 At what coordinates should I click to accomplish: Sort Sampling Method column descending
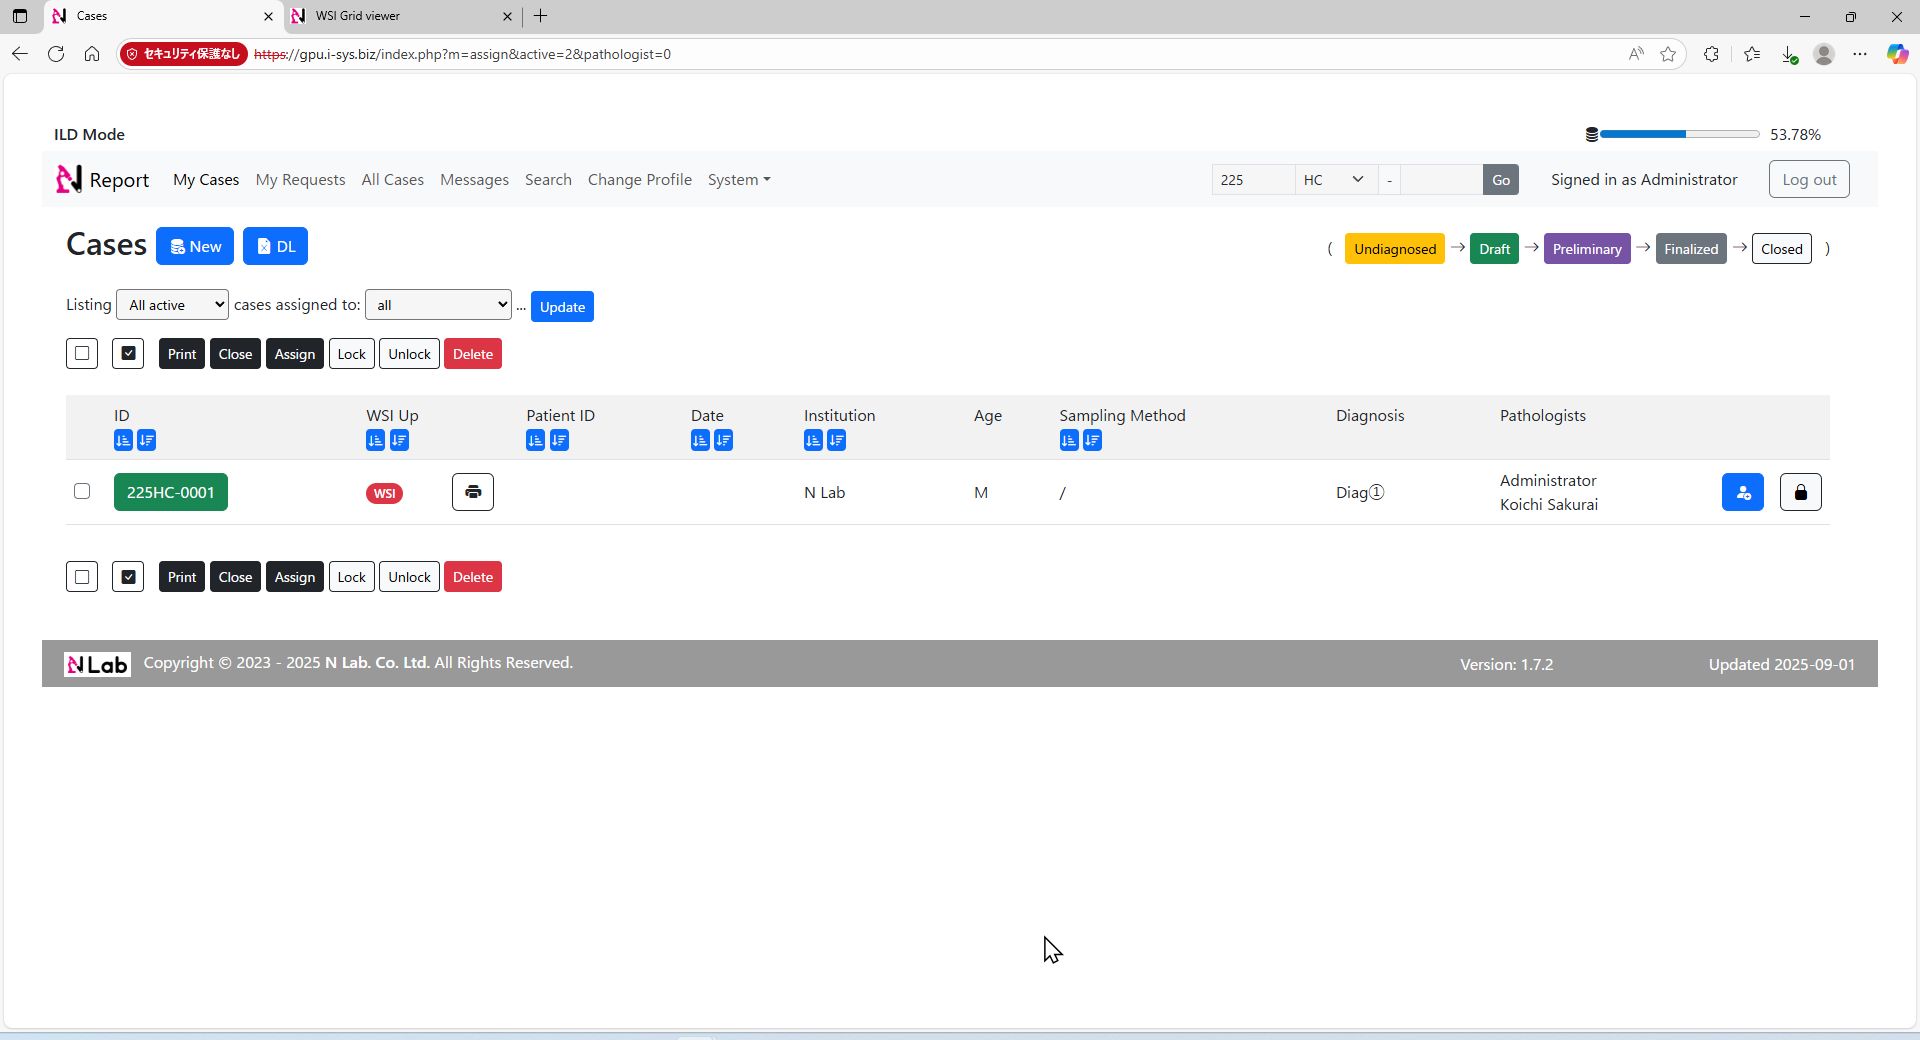[x=1092, y=440]
